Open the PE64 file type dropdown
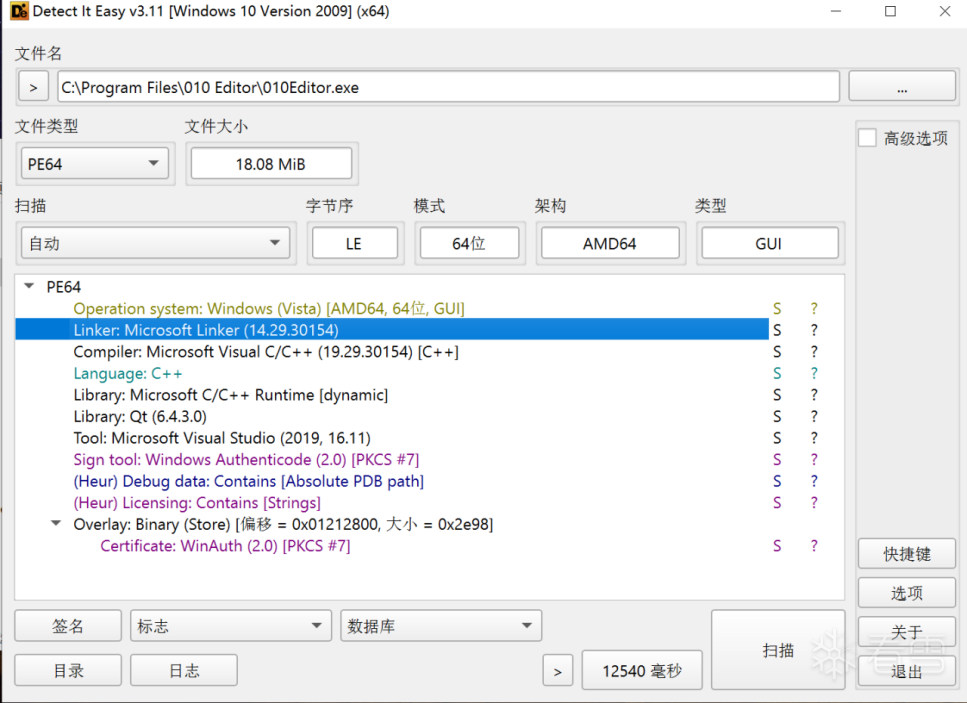 tap(94, 163)
